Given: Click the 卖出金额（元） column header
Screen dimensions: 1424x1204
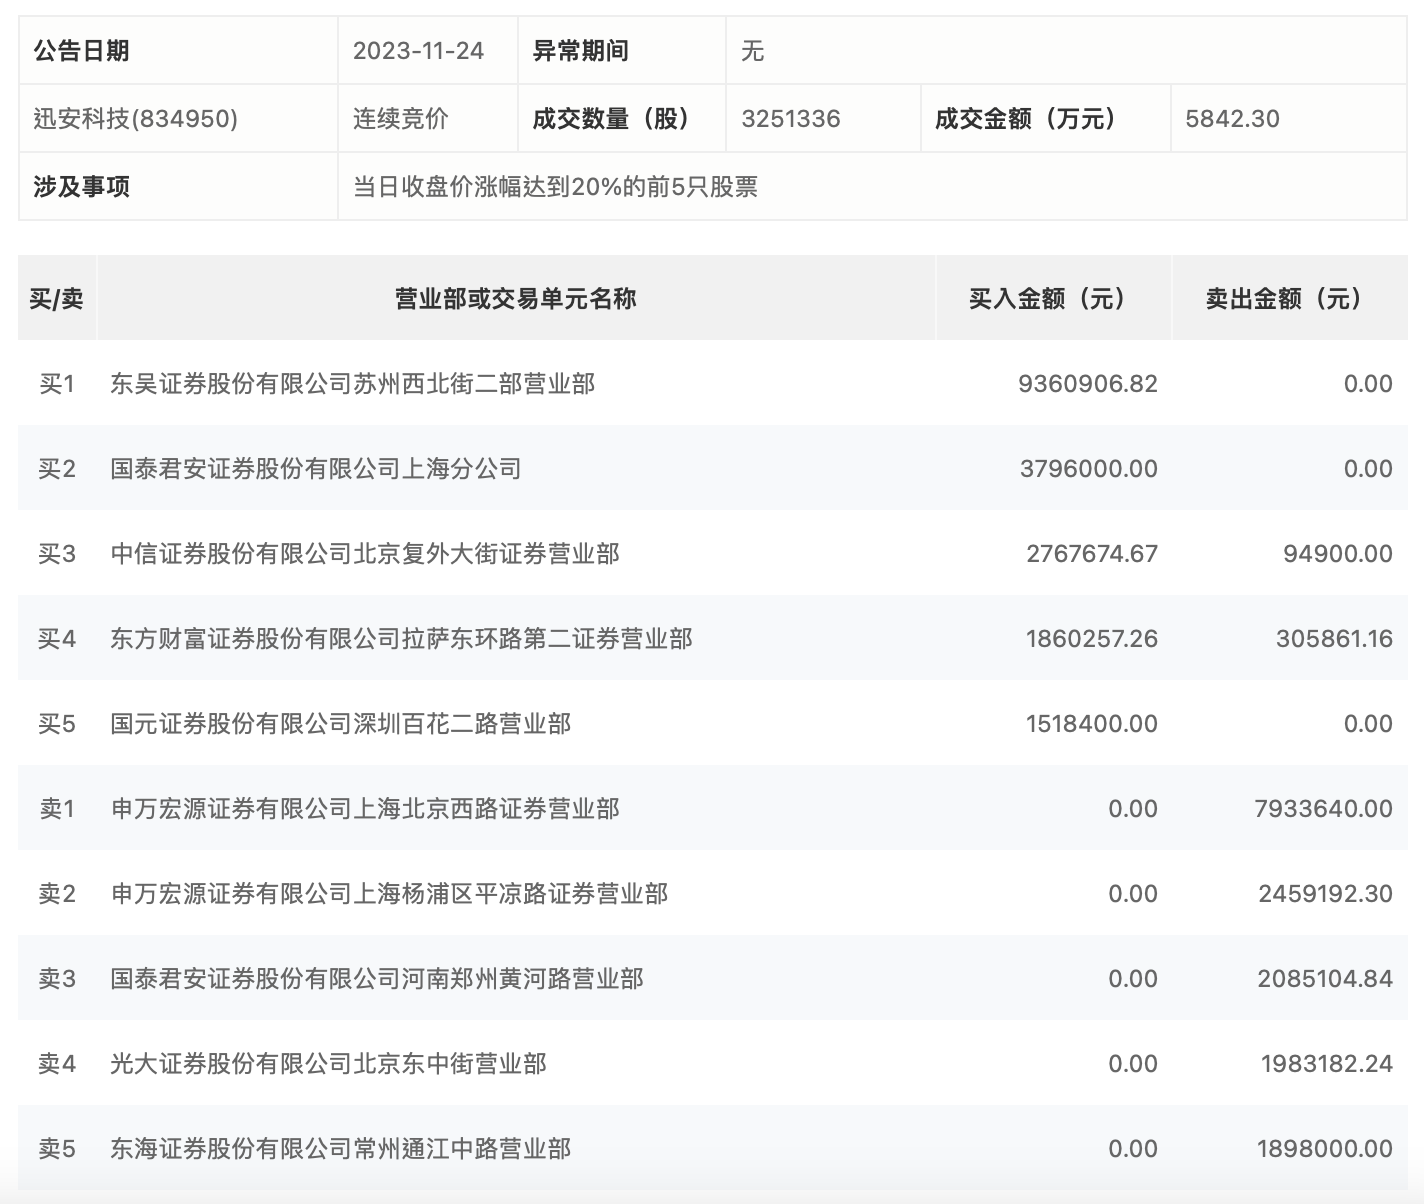Looking at the screenshot, I should tap(1290, 298).
